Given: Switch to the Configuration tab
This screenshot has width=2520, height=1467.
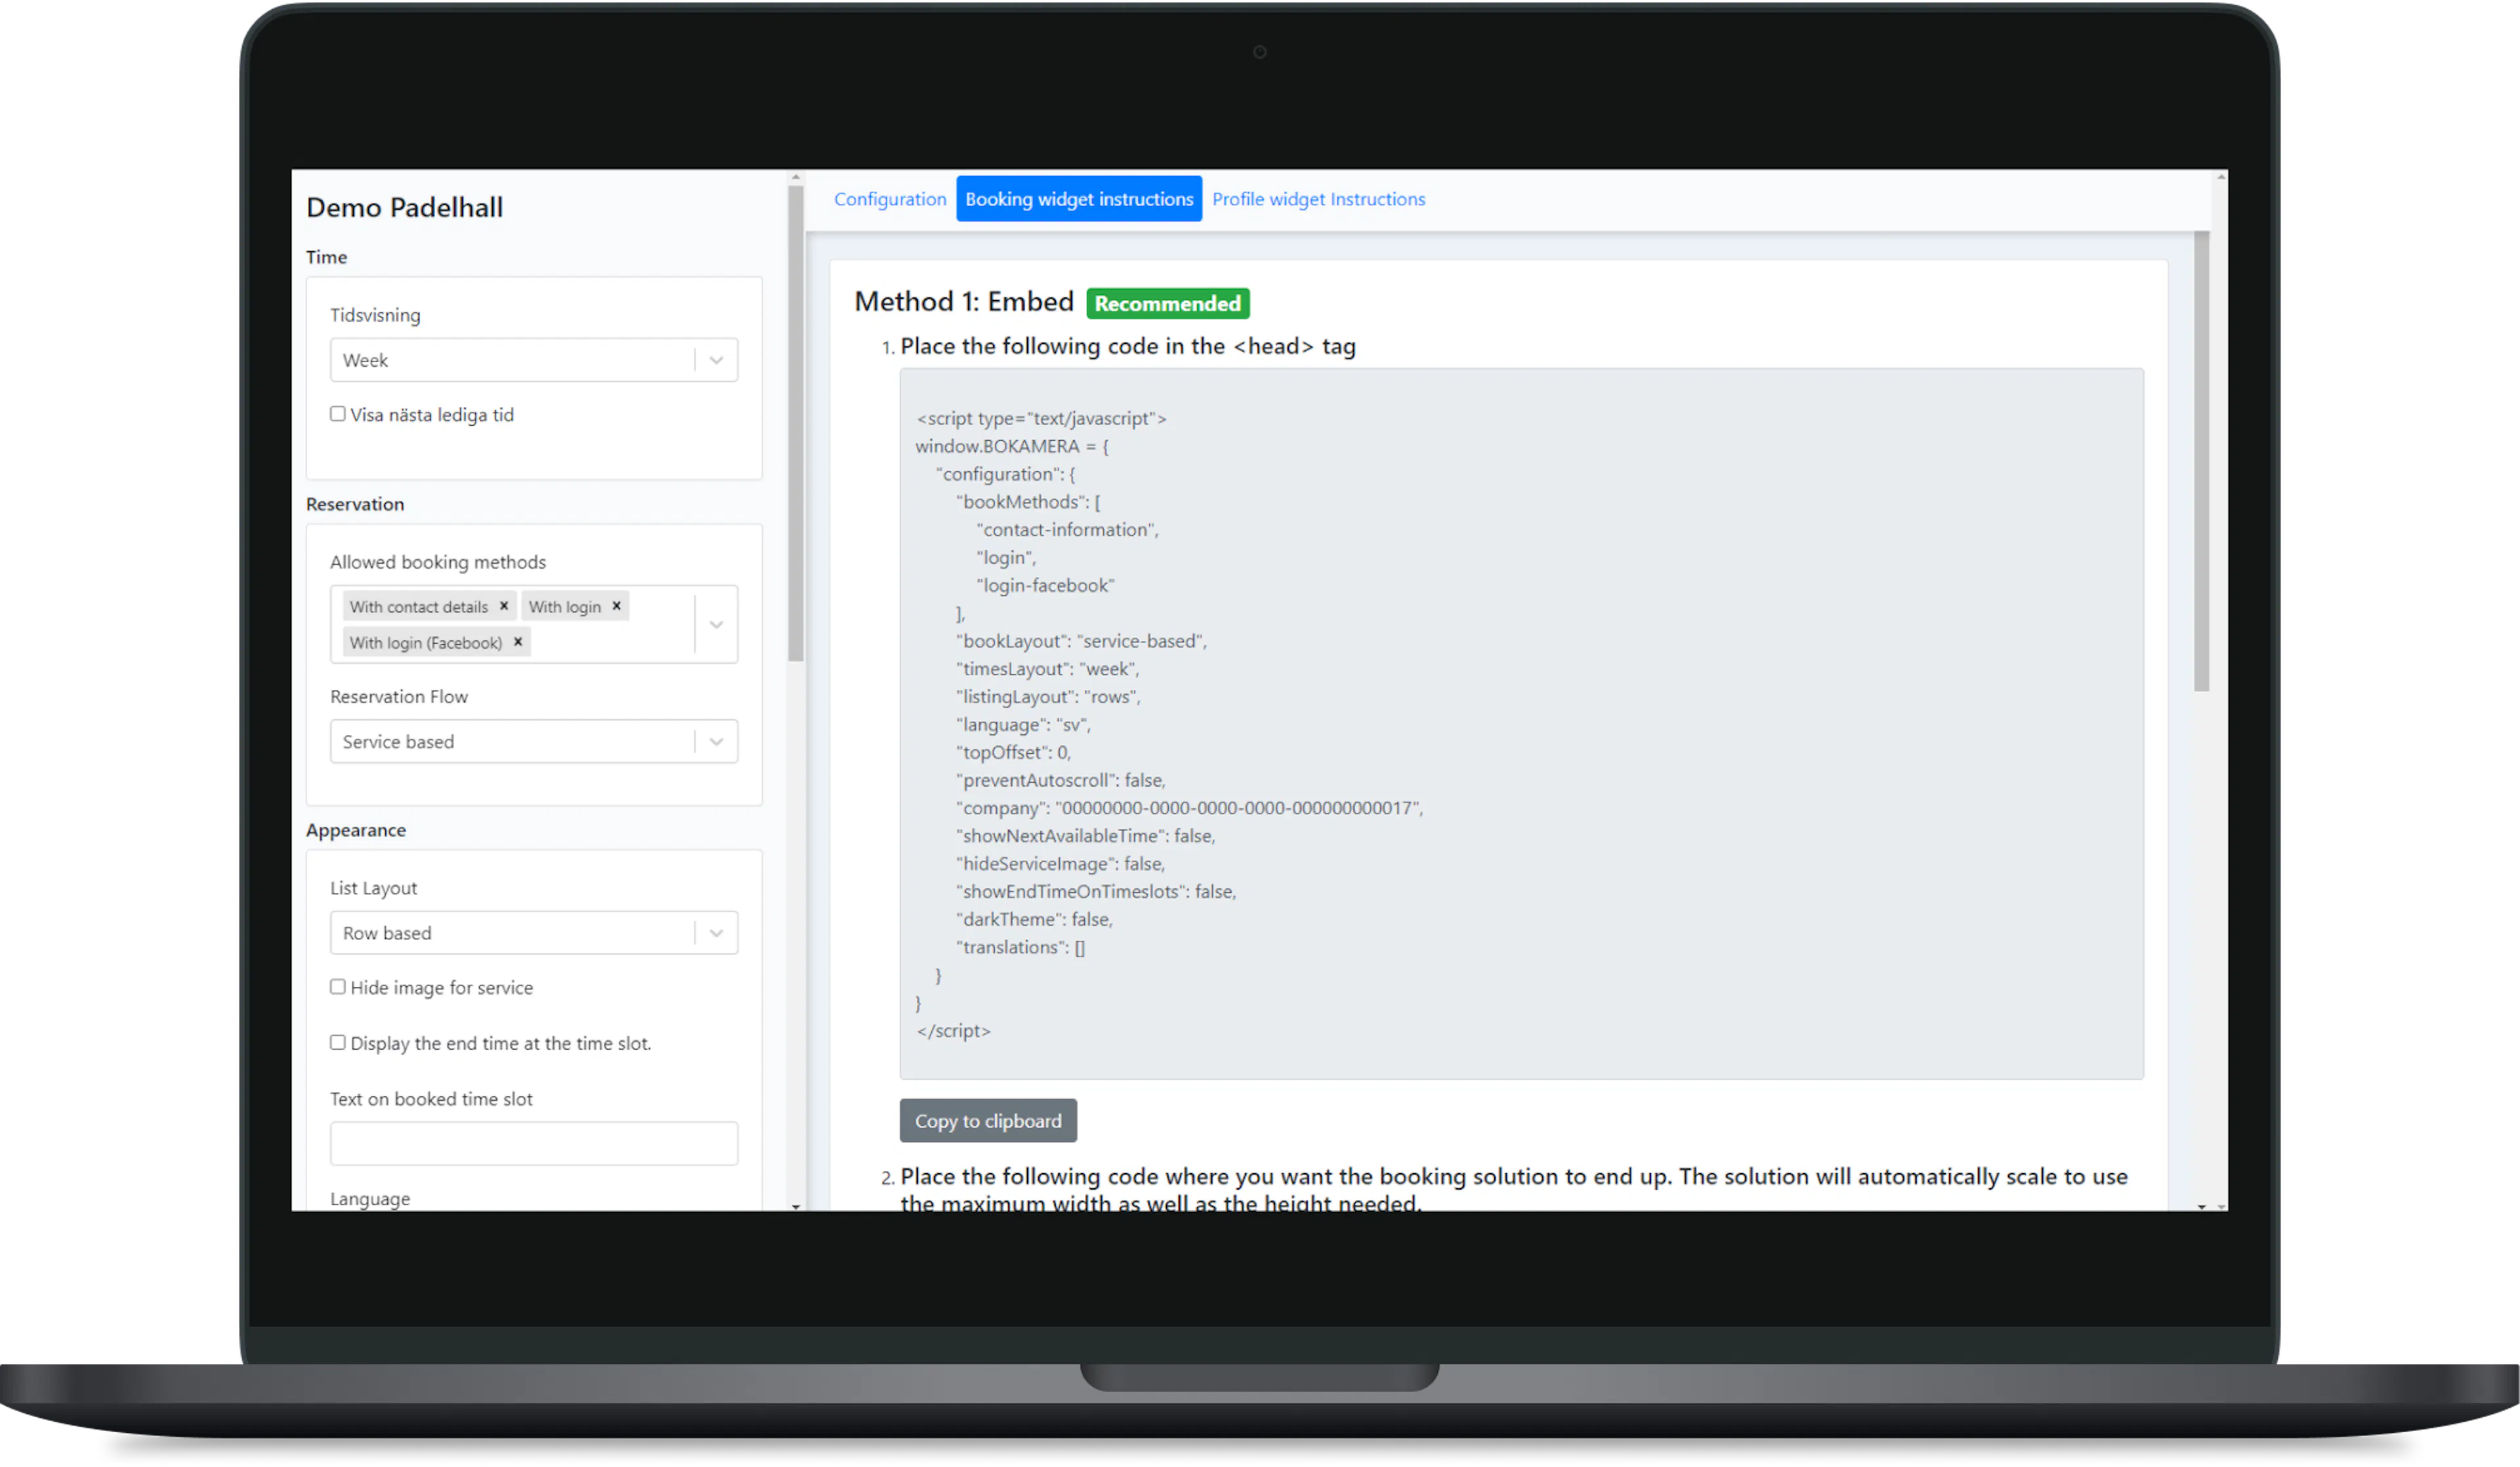Looking at the screenshot, I should pyautogui.click(x=890, y=199).
